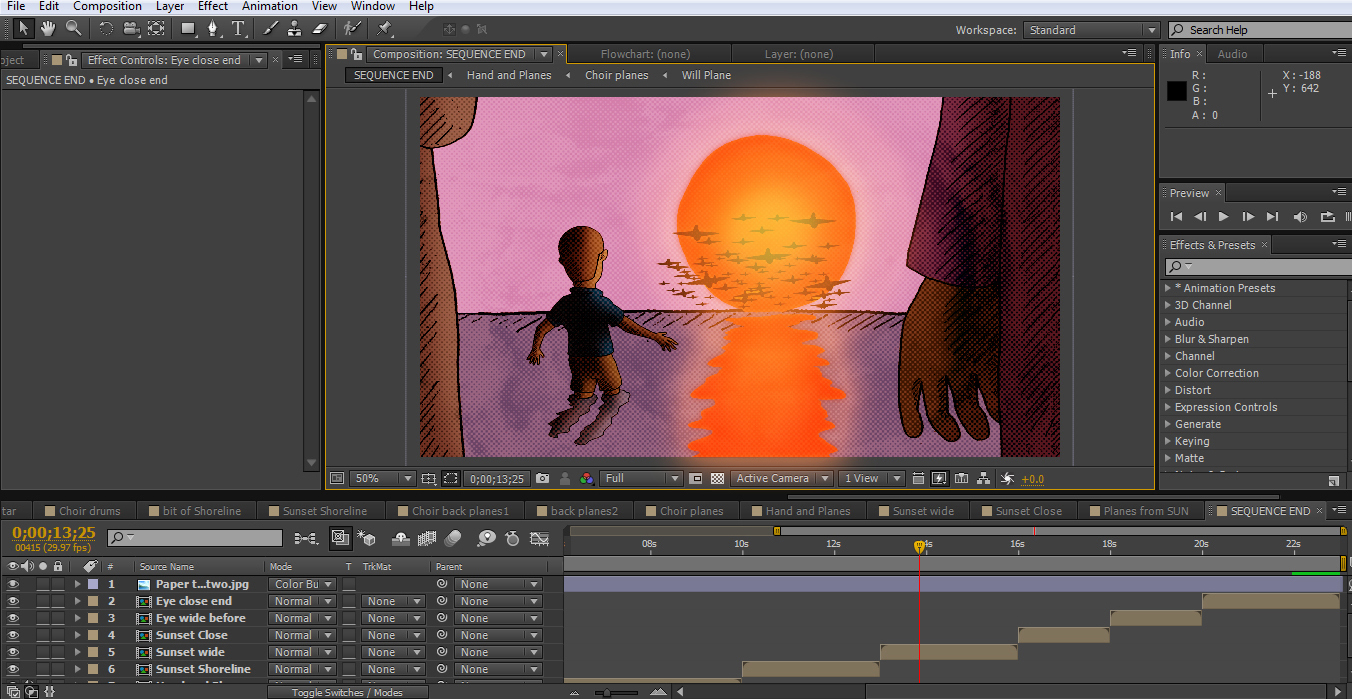Toggle visibility of Eye wide before layer
This screenshot has height=699, width=1352.
coord(13,618)
